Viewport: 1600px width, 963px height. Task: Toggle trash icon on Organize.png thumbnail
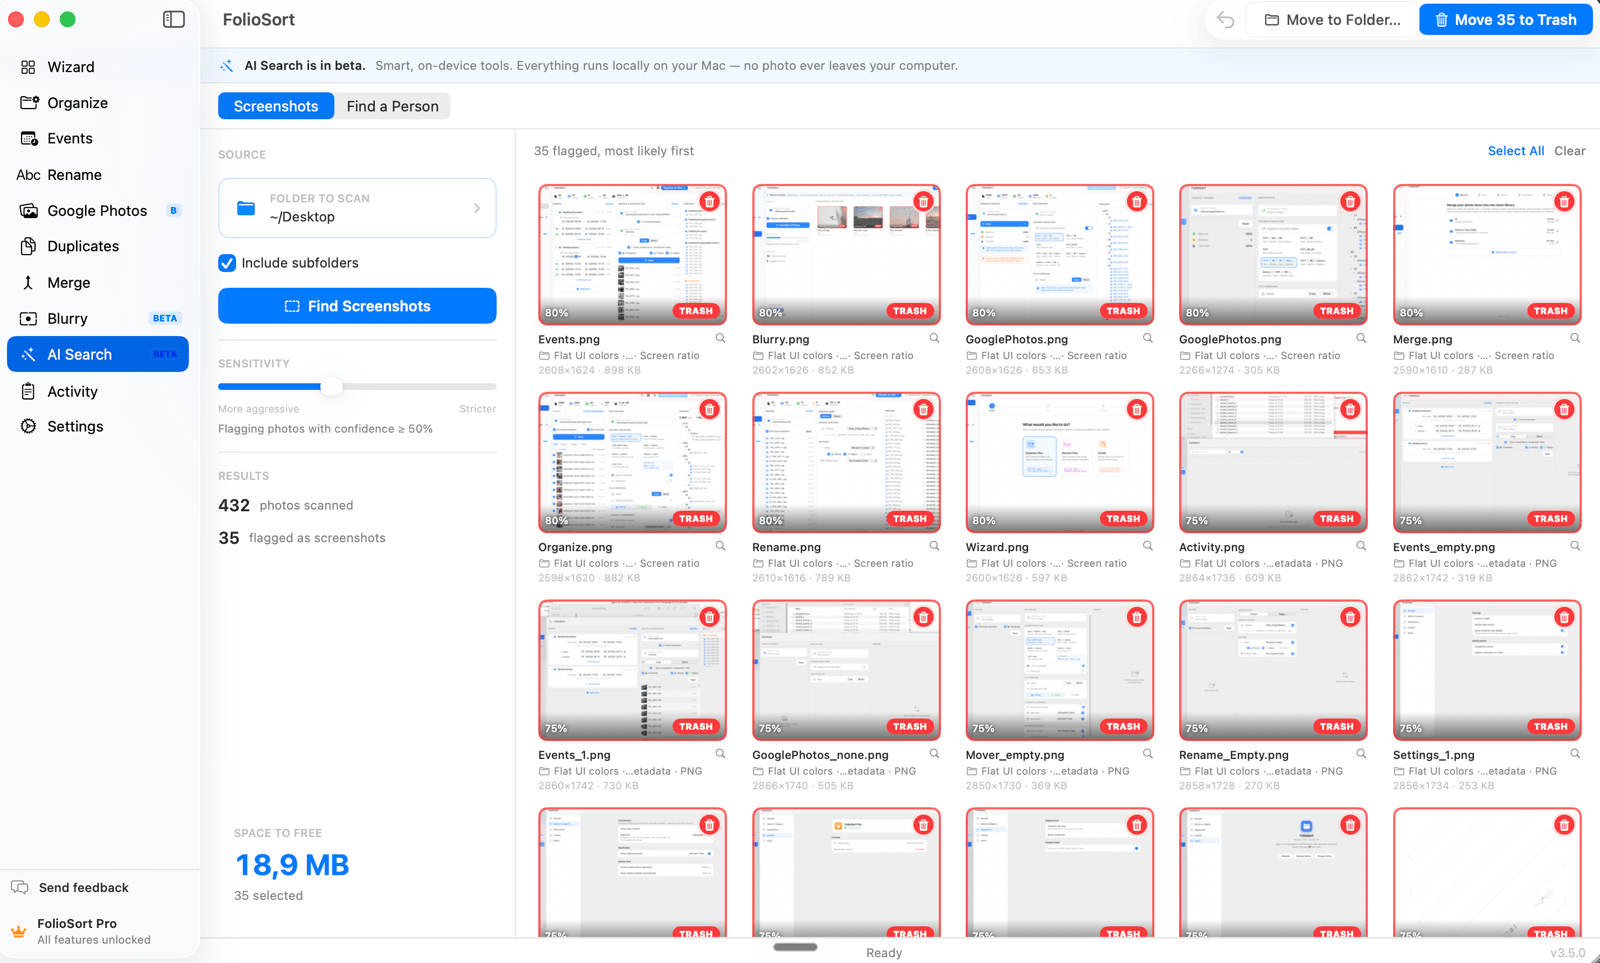point(709,409)
